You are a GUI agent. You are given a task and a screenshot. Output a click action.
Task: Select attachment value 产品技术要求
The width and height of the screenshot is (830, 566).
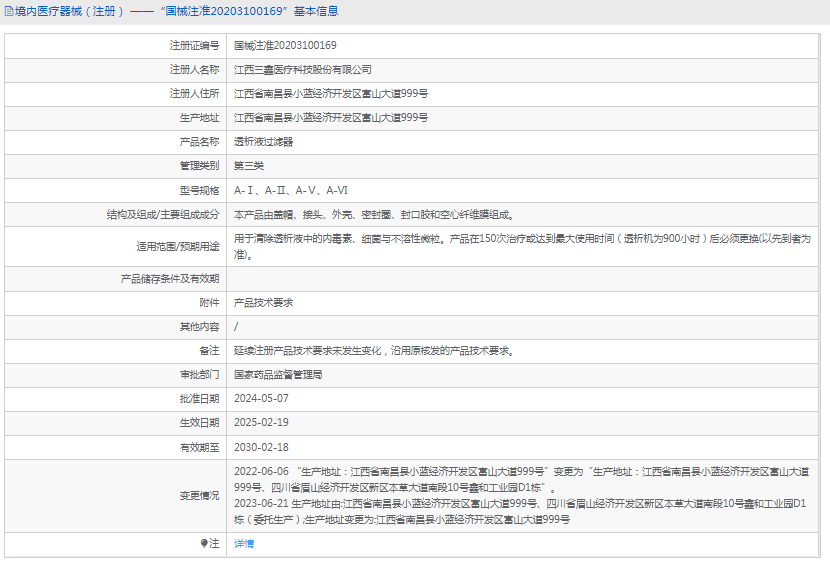[264, 303]
